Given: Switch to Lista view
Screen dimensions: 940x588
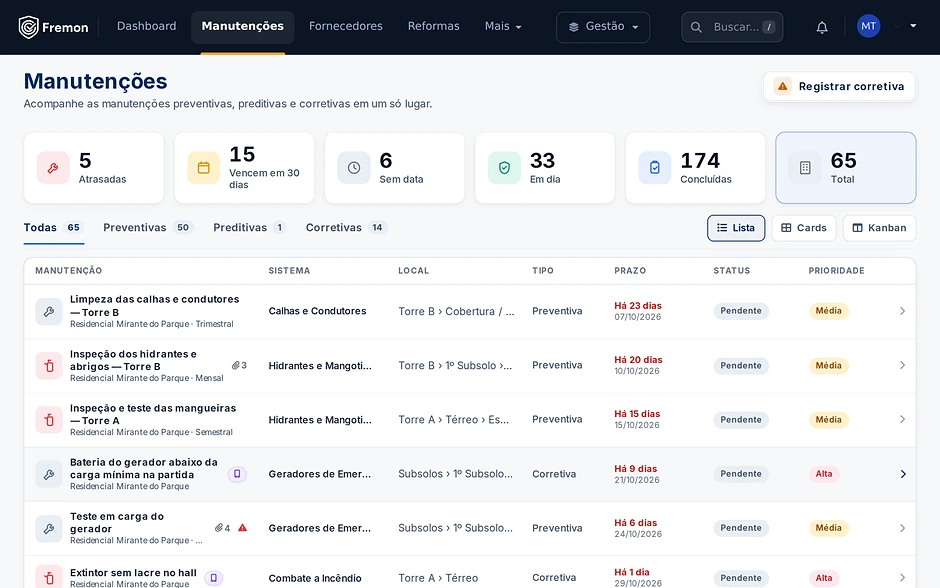Looking at the screenshot, I should (736, 228).
